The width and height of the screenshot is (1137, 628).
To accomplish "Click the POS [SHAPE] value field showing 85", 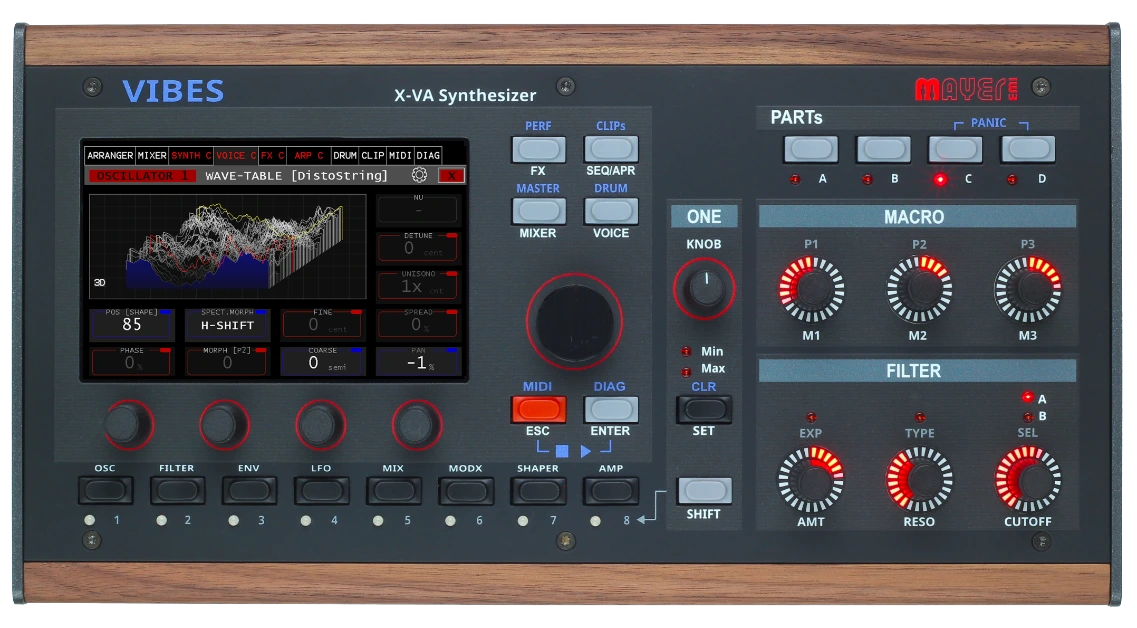I will [x=132, y=325].
